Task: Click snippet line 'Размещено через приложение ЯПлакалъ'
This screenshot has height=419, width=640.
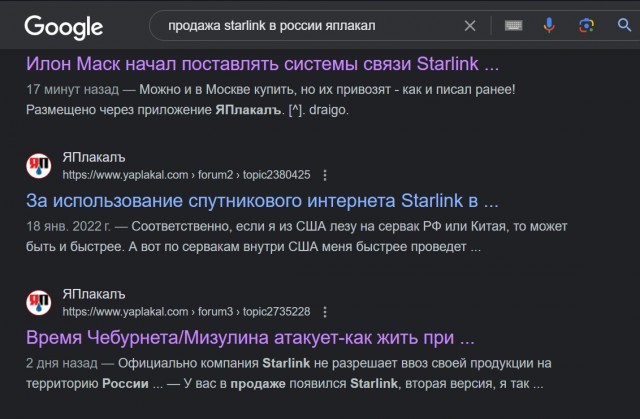Action: tap(187, 110)
